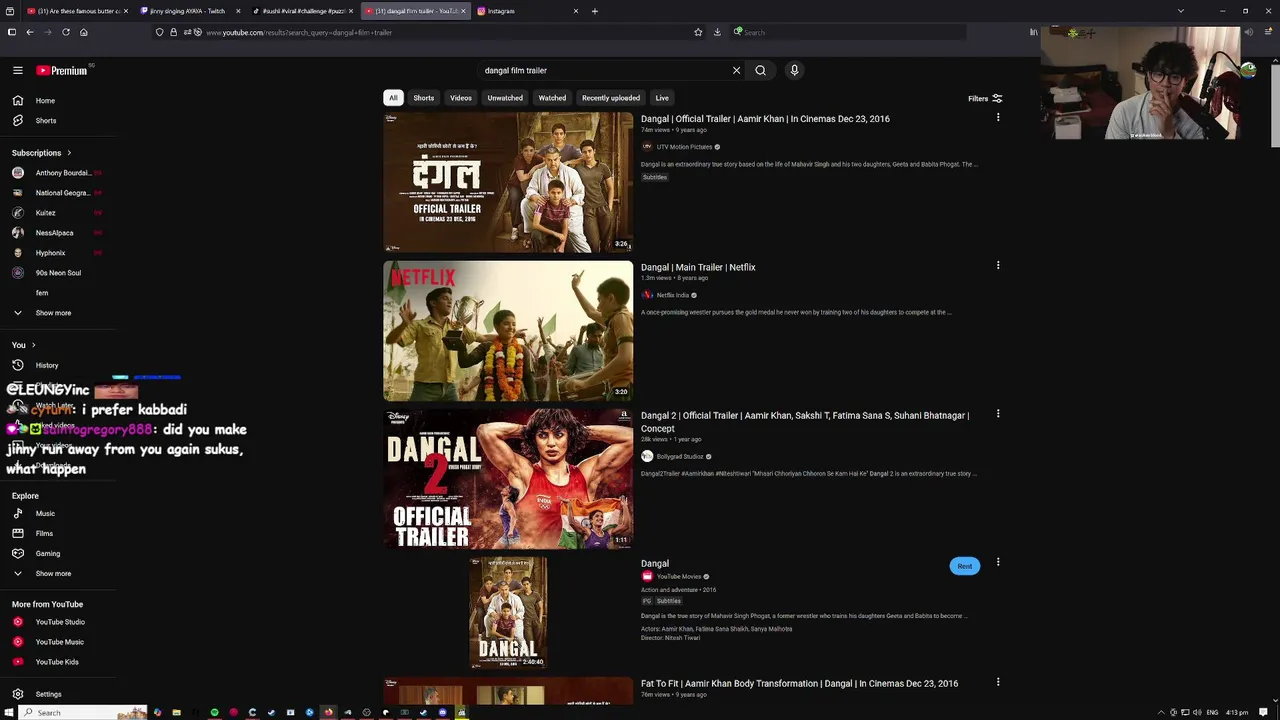Open options menu for the Dangal movie
The width and height of the screenshot is (1280, 720).
click(x=997, y=562)
